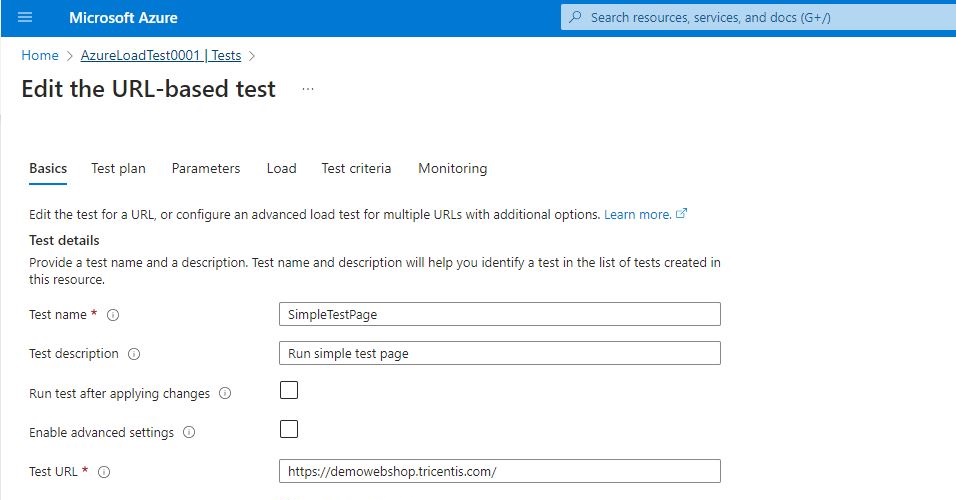Click info icon for Run test after applying changes

225,394
